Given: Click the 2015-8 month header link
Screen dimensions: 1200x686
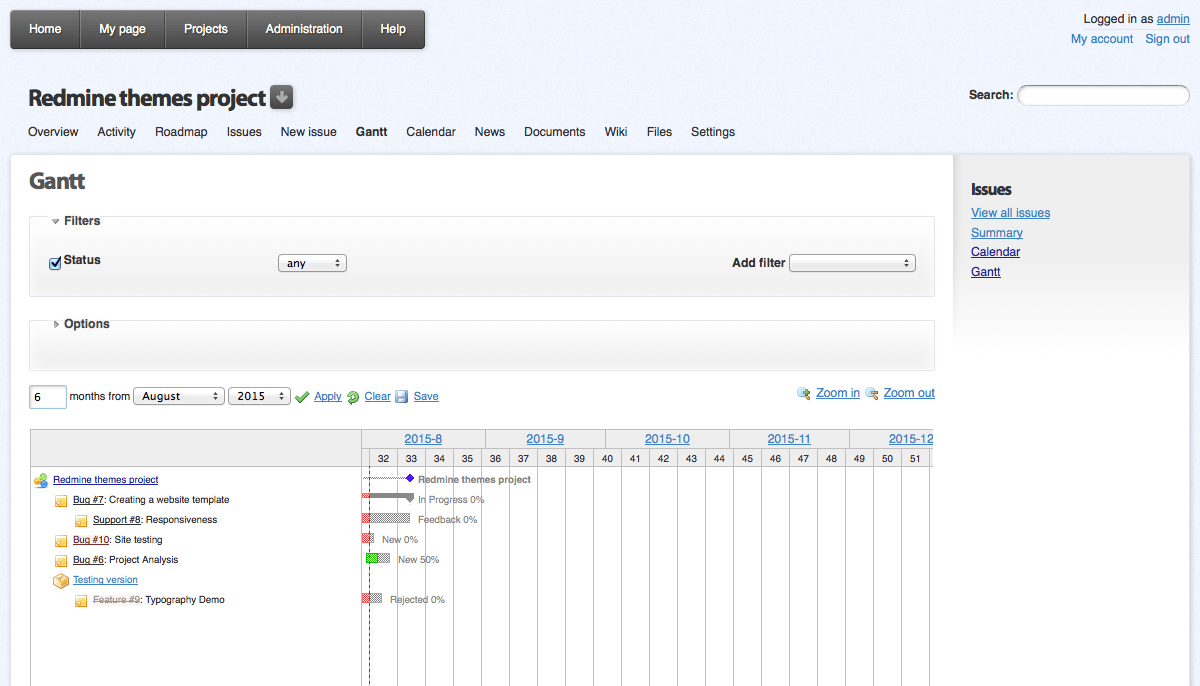Looking at the screenshot, I should (423, 439).
